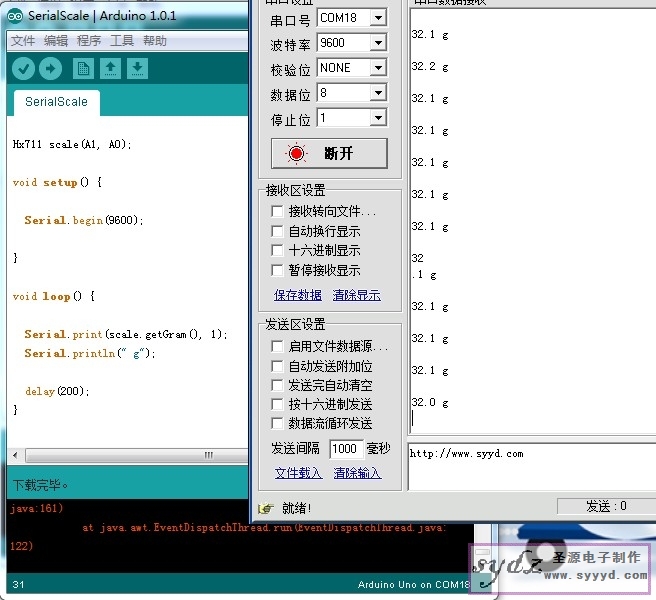The image size is (656, 600).
Task: Open the 文件 menu in Arduino
Action: pyautogui.click(x=23, y=41)
